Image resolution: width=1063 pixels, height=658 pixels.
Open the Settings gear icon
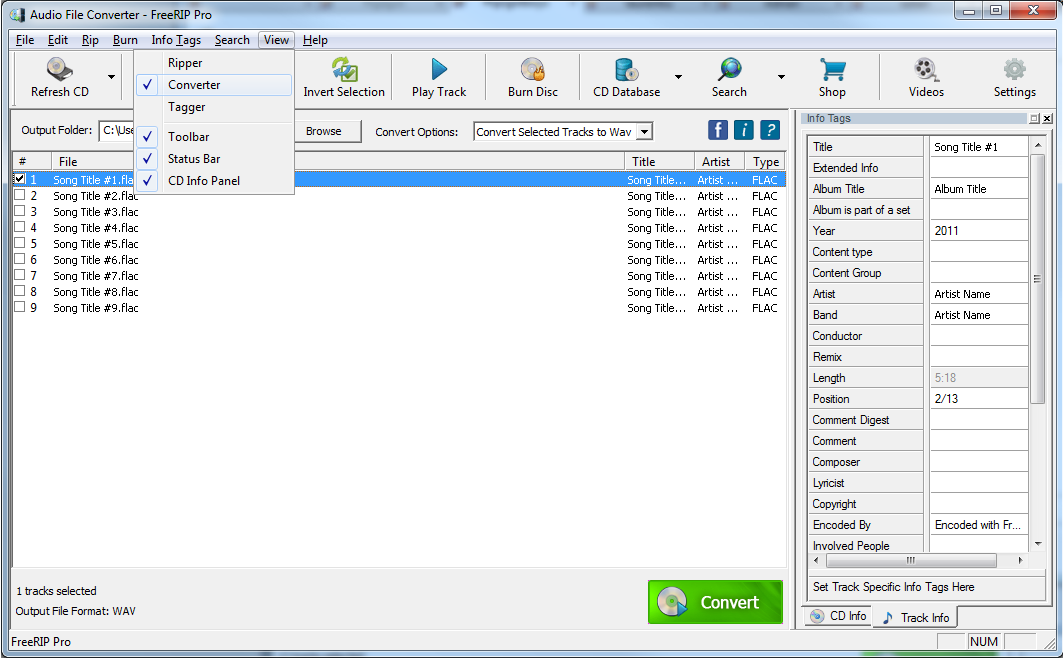(1014, 69)
